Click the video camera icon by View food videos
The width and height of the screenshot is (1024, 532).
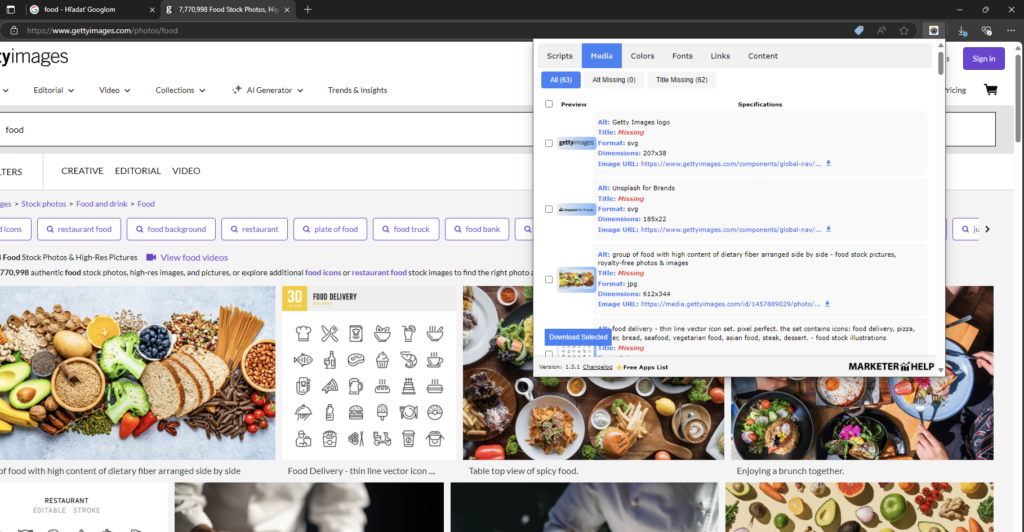pyautogui.click(x=151, y=257)
